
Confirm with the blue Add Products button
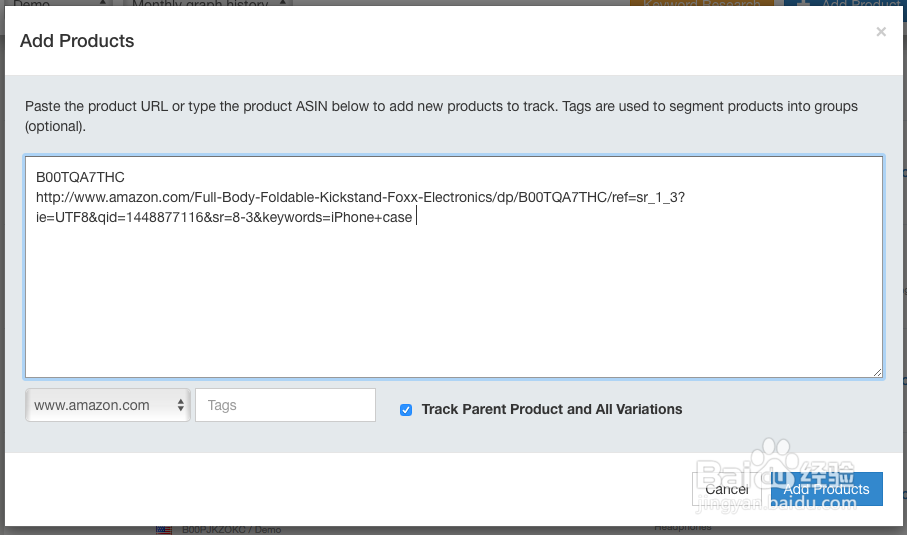coord(827,489)
